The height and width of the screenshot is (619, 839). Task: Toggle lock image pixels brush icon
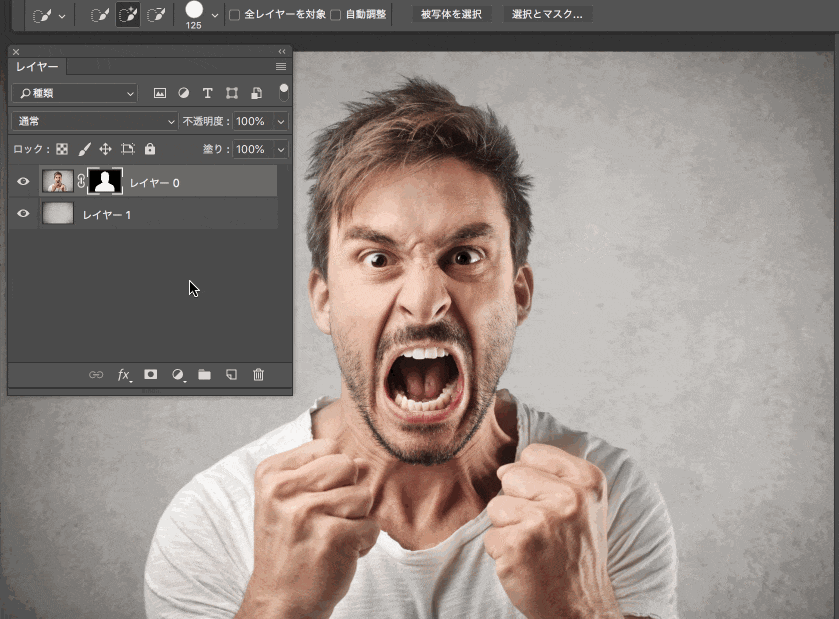click(84, 149)
